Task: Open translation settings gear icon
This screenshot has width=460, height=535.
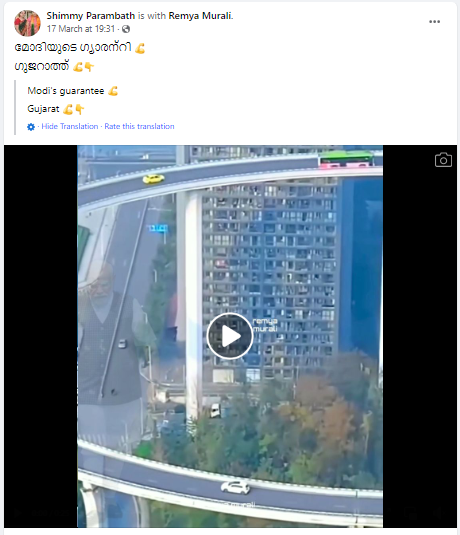Action: coord(31,127)
